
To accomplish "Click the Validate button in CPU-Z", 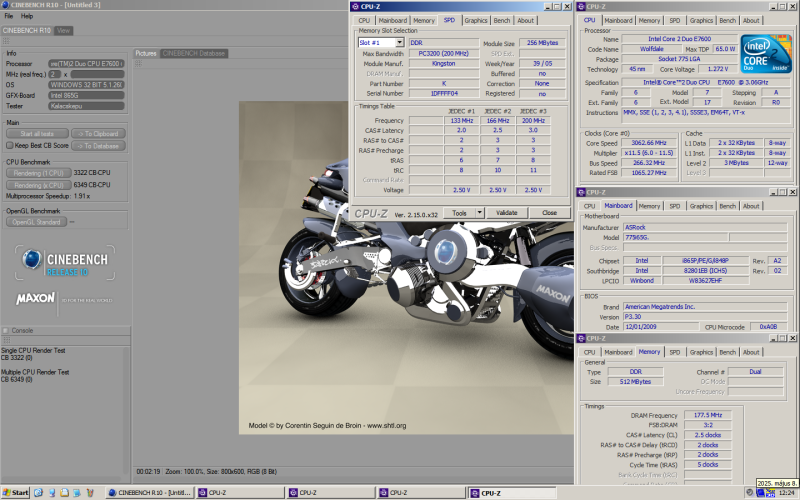I will tap(506, 213).
